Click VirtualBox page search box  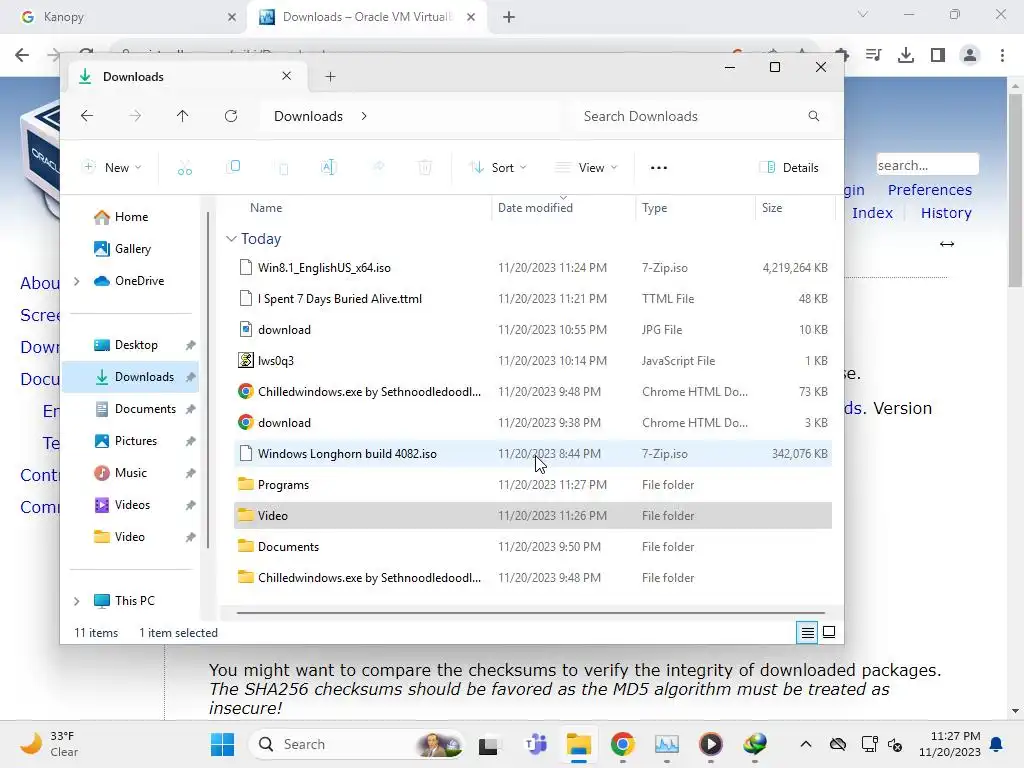click(x=927, y=165)
